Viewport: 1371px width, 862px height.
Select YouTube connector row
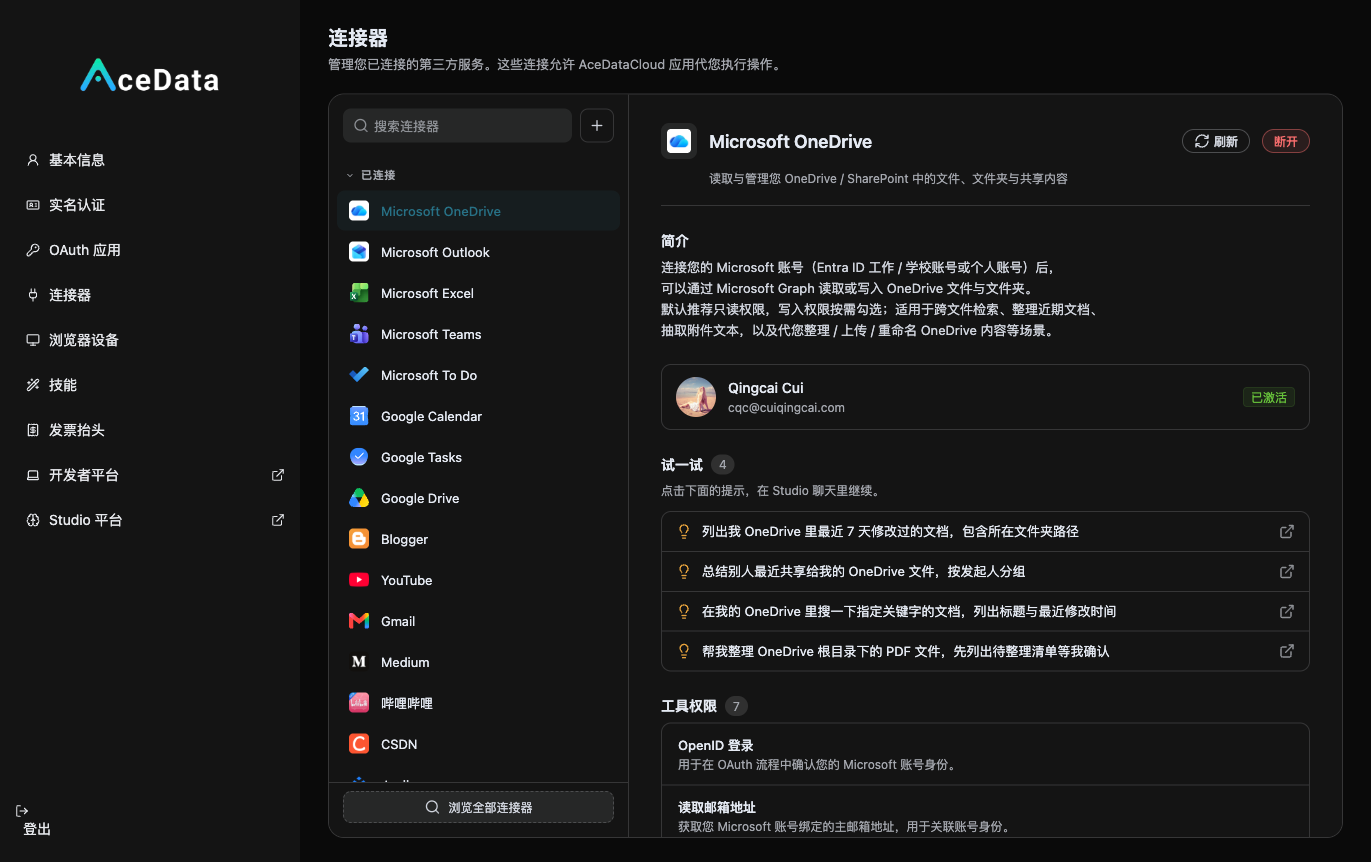click(478, 580)
